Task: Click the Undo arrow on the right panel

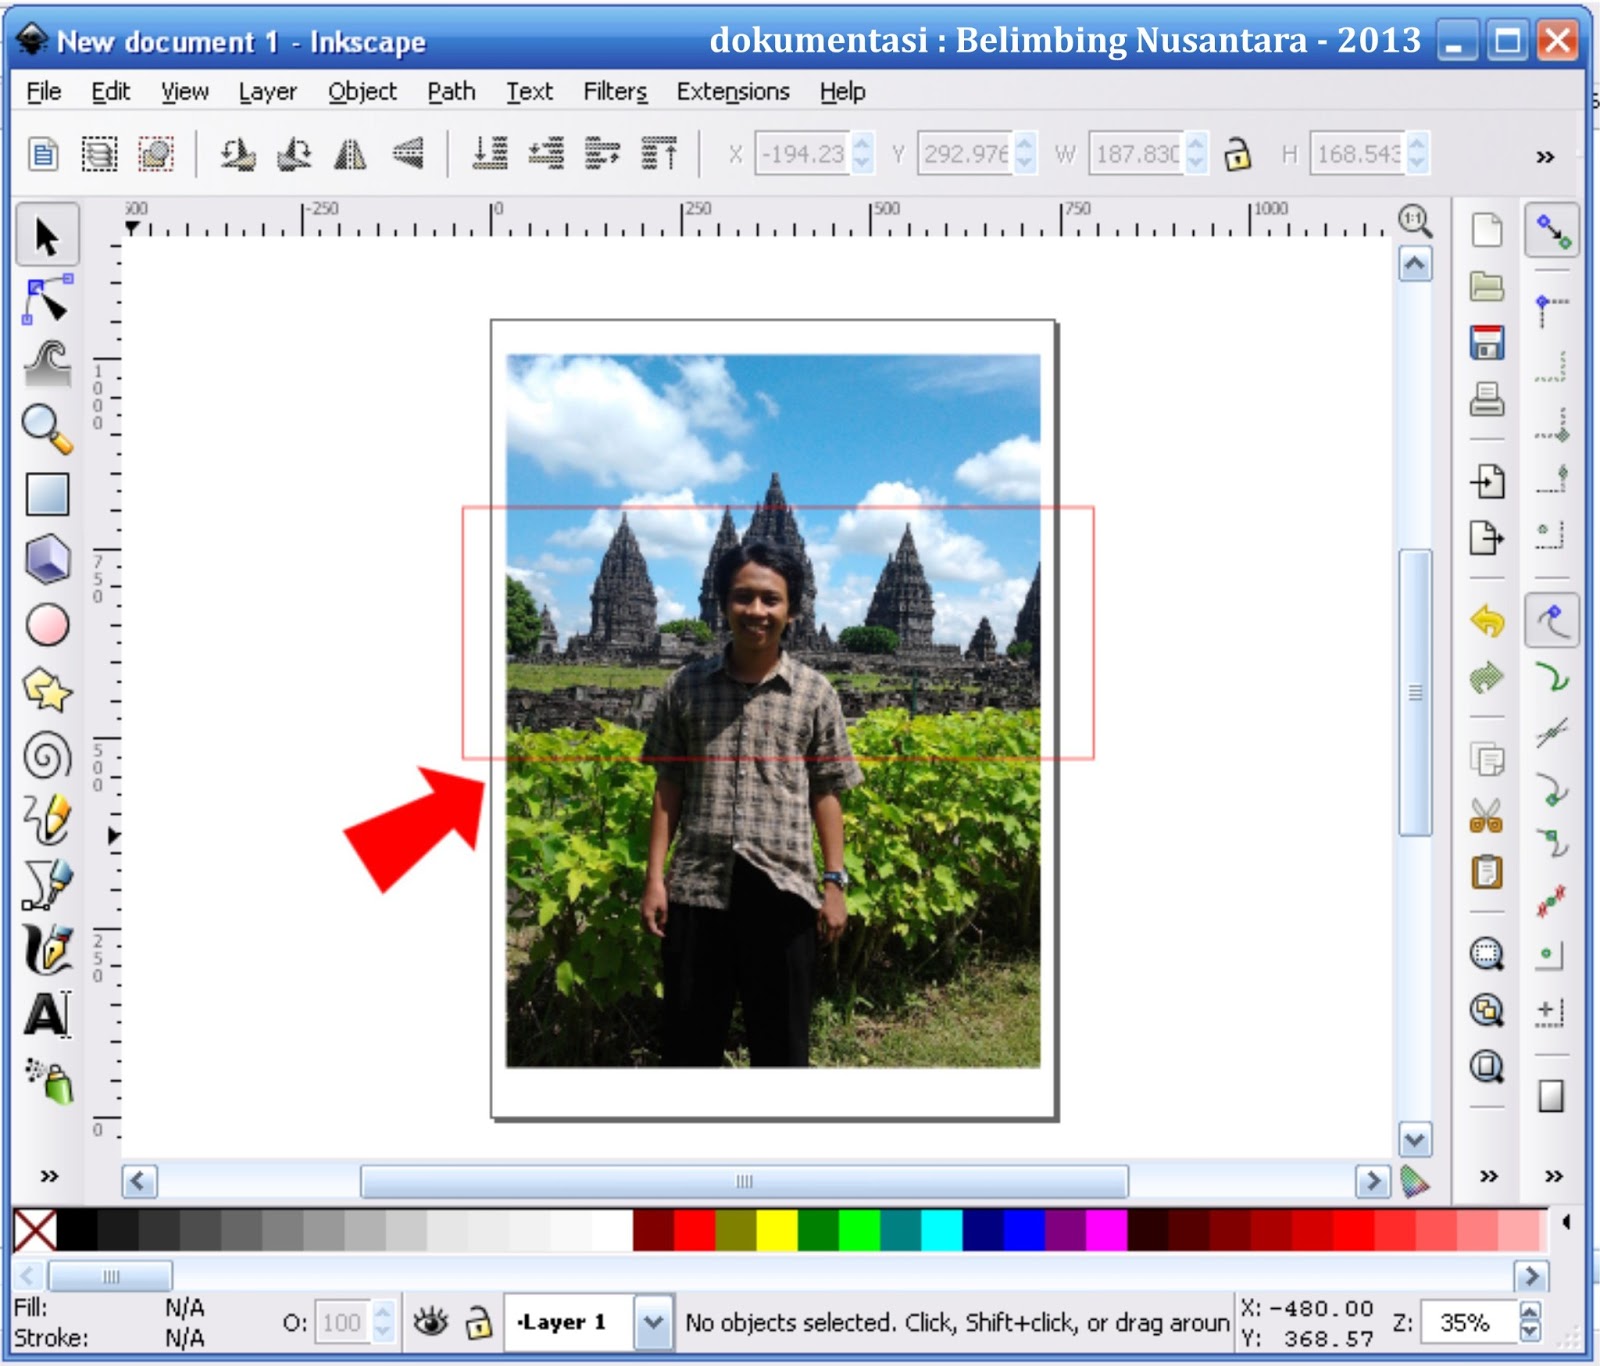Action: click(1488, 618)
